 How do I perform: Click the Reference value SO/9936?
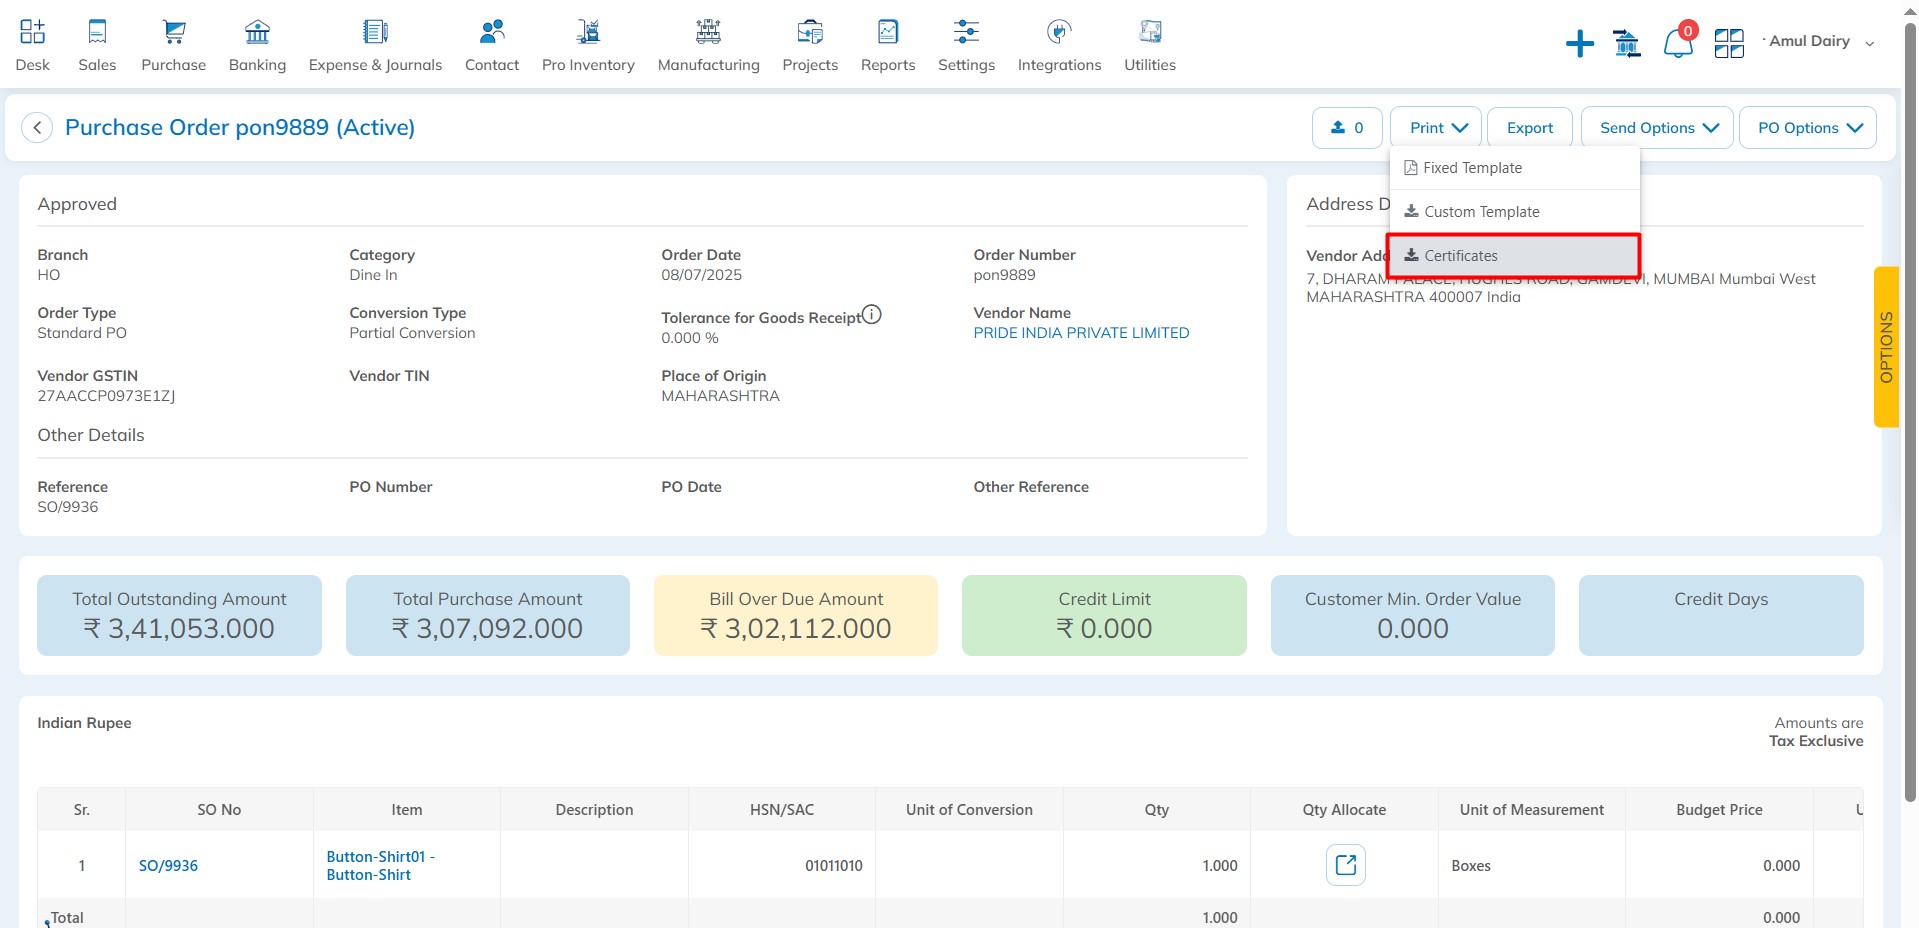(x=68, y=507)
